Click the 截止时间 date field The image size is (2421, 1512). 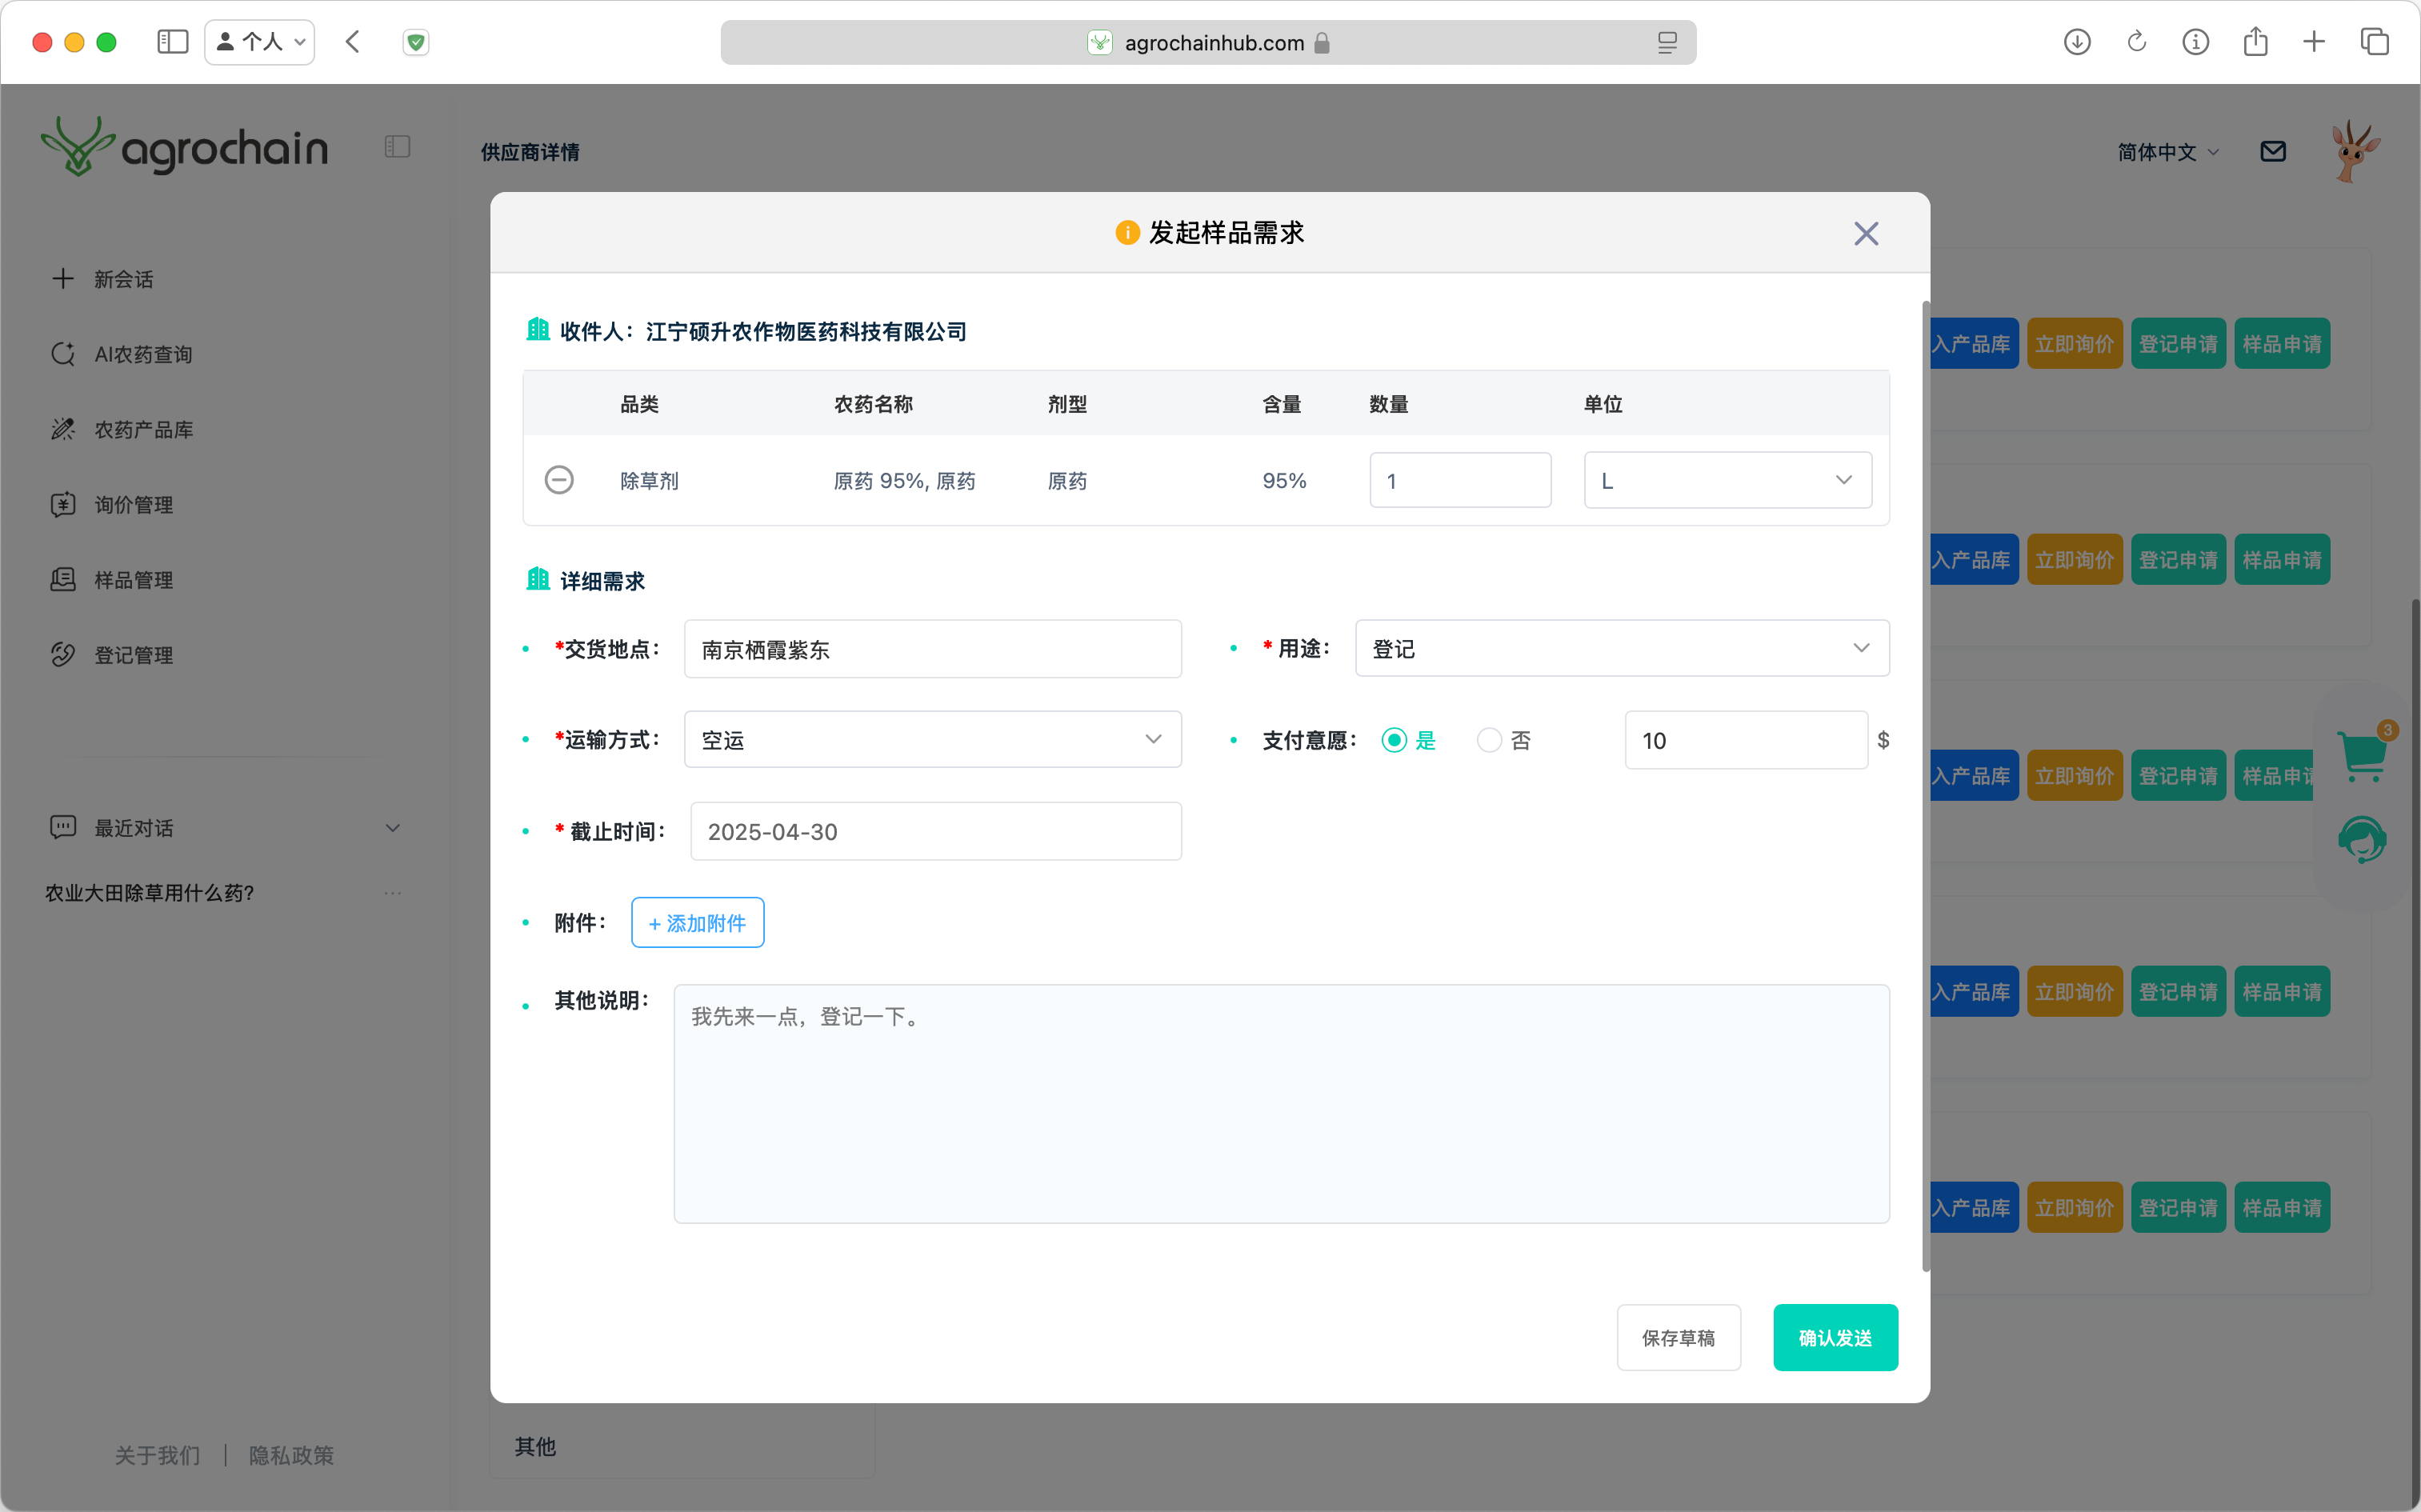pyautogui.click(x=935, y=831)
